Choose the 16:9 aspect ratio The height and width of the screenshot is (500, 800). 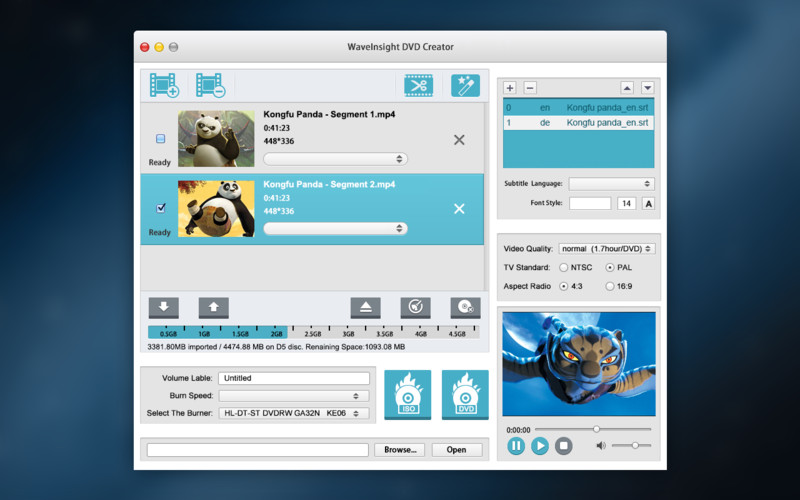coord(610,286)
